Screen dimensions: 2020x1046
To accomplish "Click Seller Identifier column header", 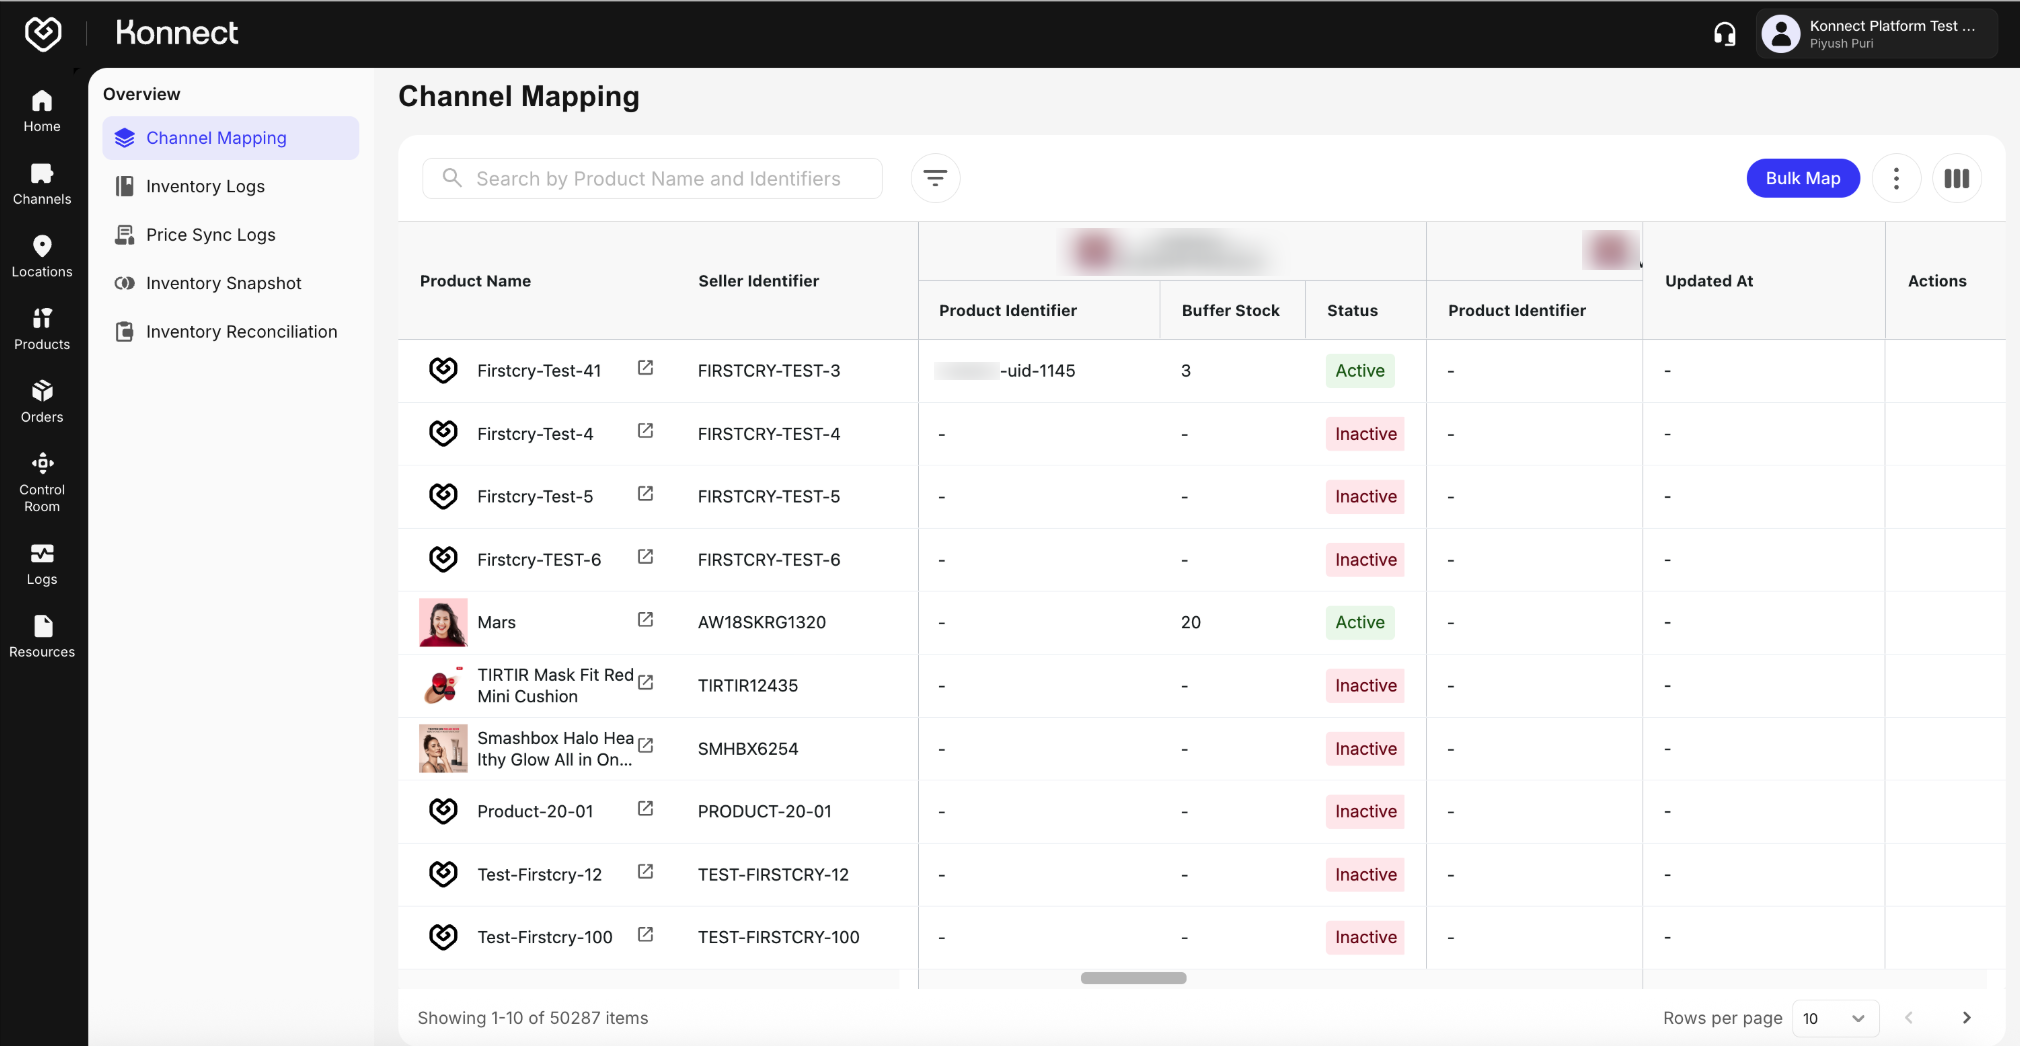I will pyautogui.click(x=759, y=281).
